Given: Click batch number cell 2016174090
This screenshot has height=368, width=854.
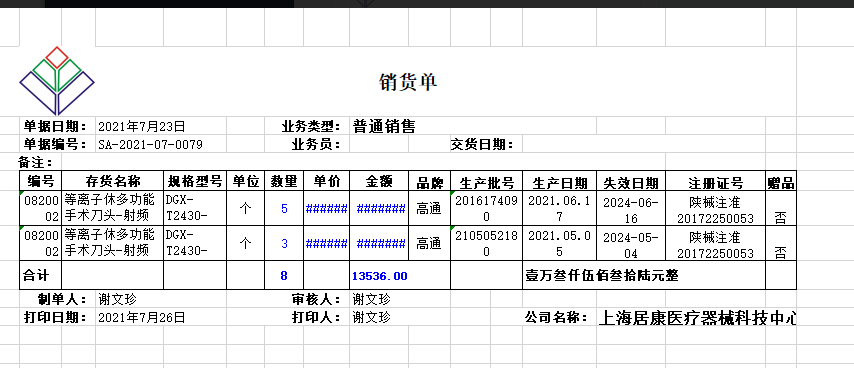Looking at the screenshot, I should click(x=486, y=208).
